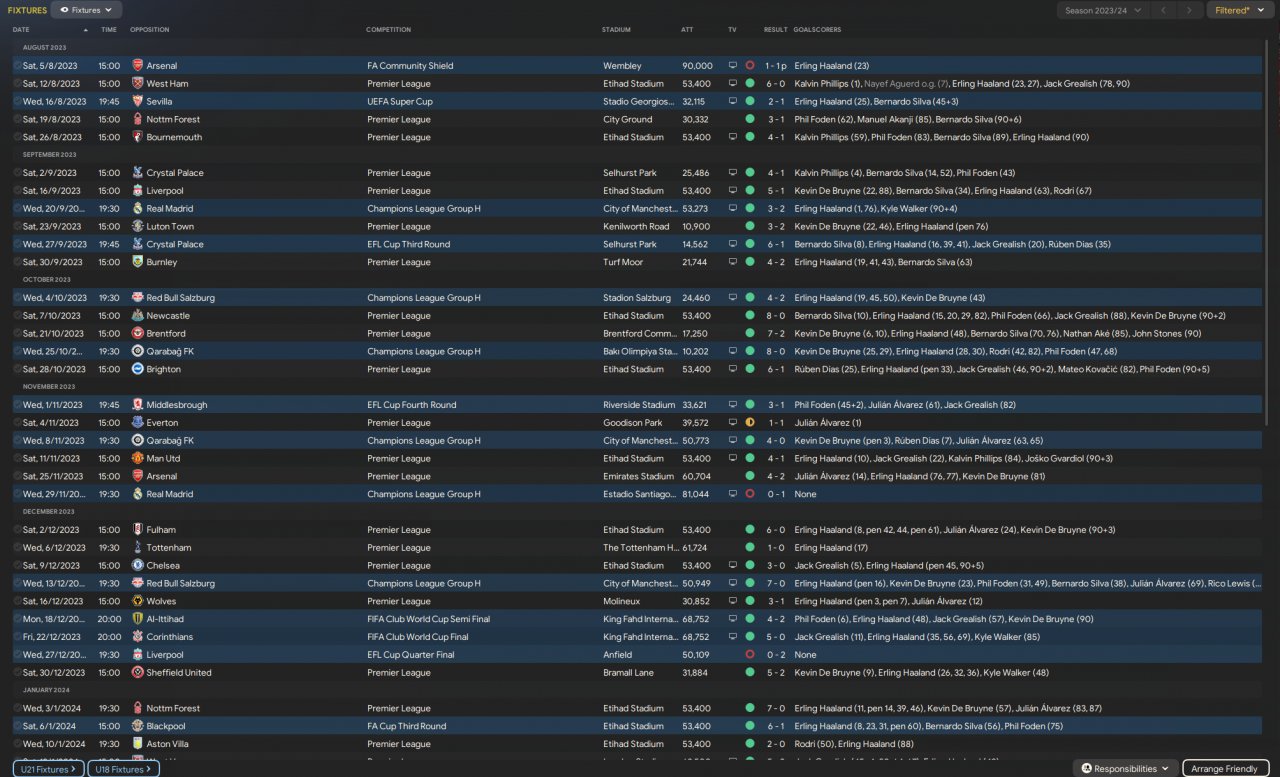Screen dimensions: 1280x777
Task: Toggle the circle marker beside Sat, 19/8/2023
Action: pos(17,120)
